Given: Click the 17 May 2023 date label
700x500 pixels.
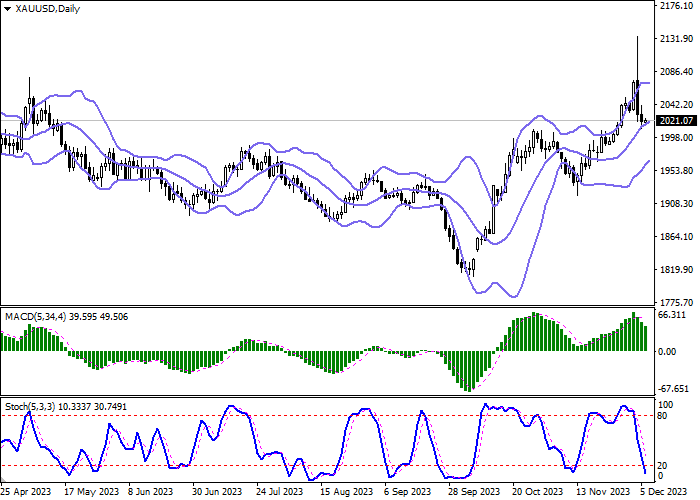Looking at the screenshot, I should click(92, 492).
